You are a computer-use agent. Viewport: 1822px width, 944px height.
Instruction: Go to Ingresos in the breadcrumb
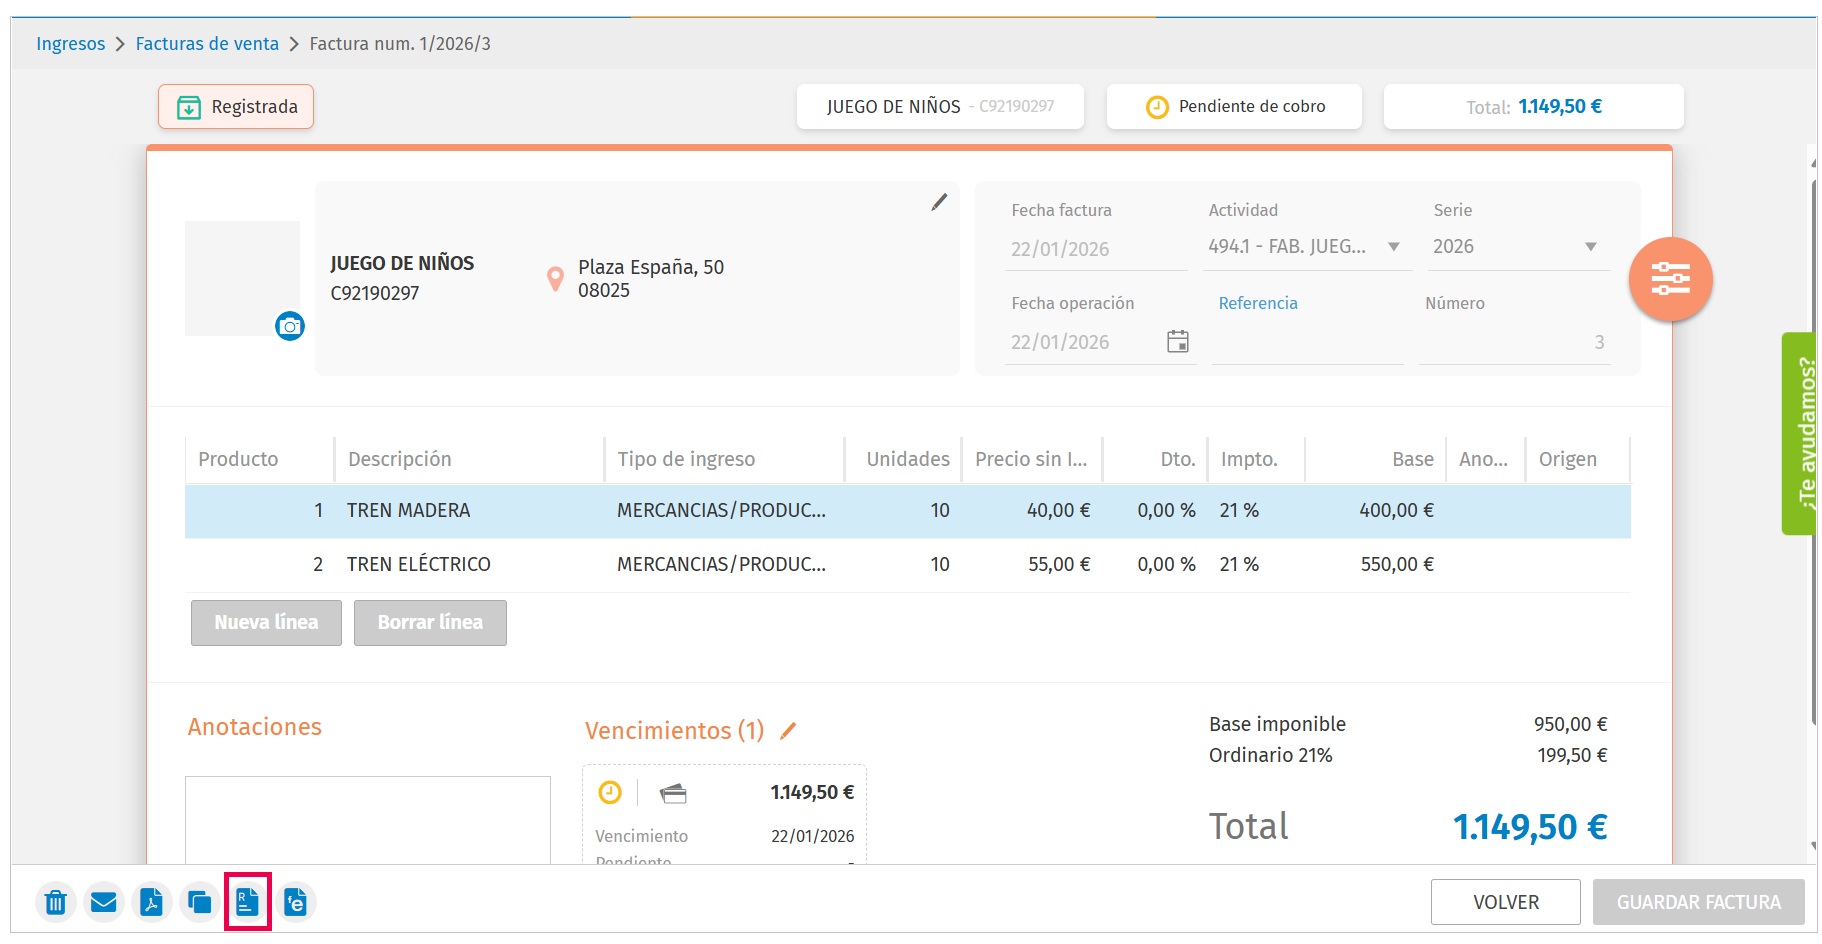click(70, 44)
